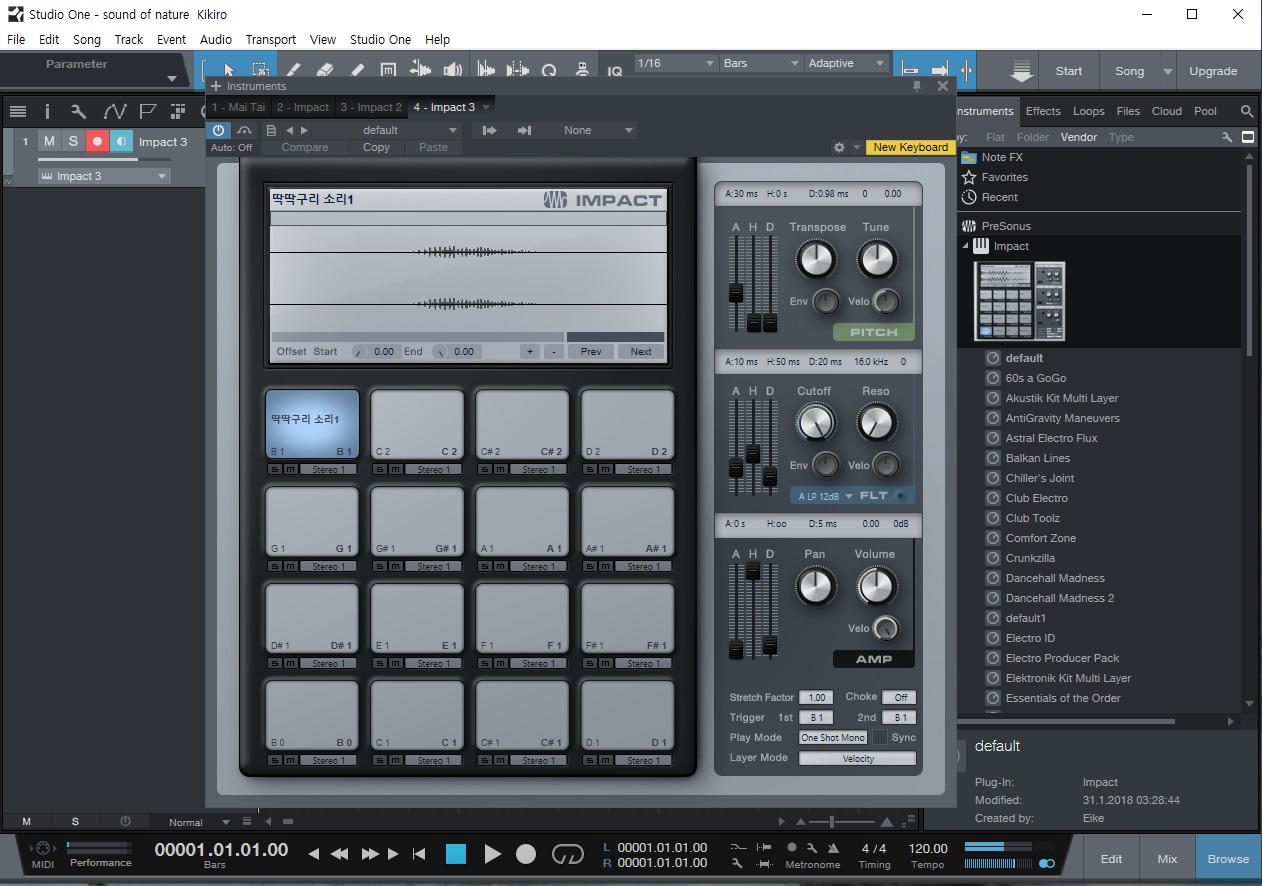Show automation via the curve icon
Screen dimensions: 1262x886
(115, 111)
